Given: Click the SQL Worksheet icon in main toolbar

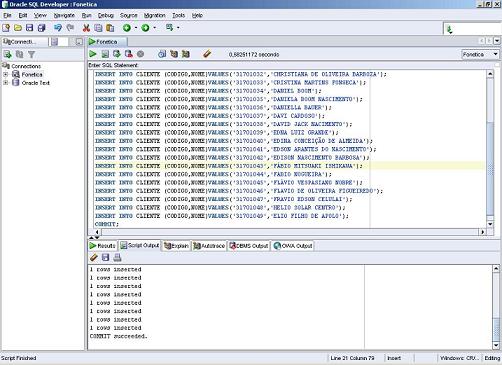Looking at the screenshot, I should (x=170, y=28).
